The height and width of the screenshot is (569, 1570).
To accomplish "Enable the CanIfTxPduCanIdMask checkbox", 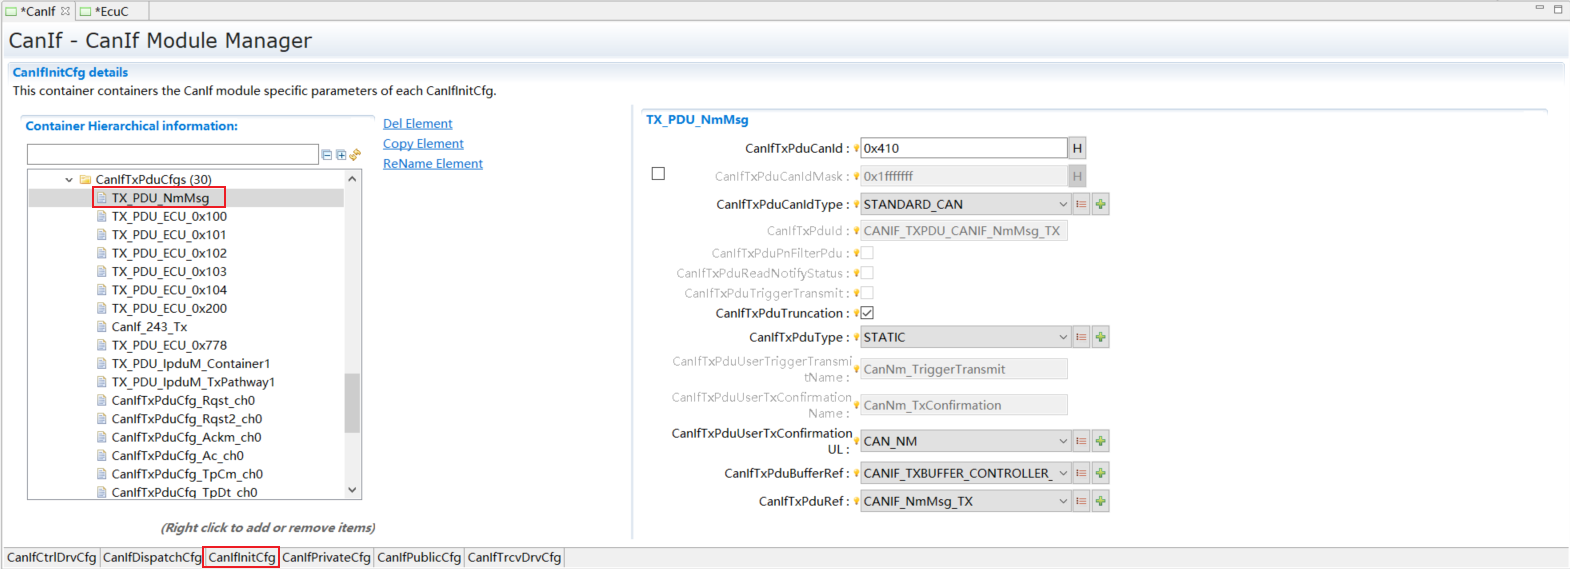I will click(x=658, y=174).
